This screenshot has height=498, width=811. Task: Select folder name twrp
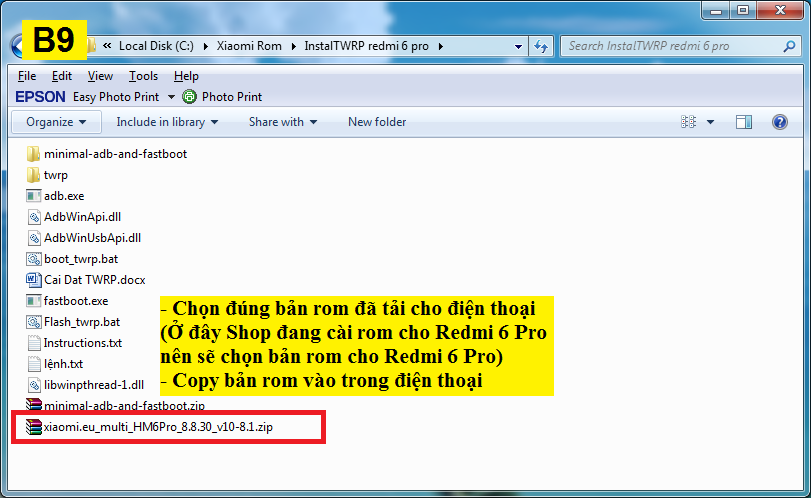(56, 175)
